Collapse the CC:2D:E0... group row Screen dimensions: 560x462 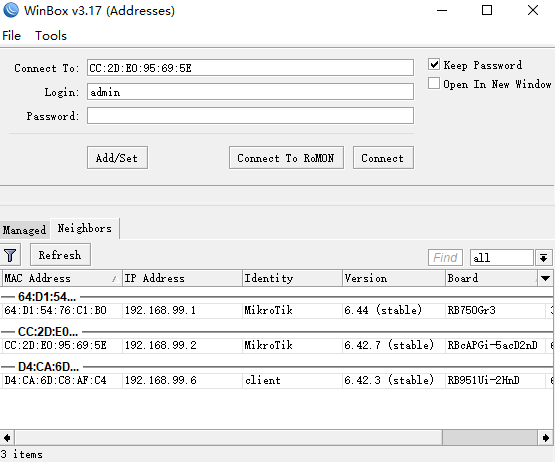coord(48,332)
